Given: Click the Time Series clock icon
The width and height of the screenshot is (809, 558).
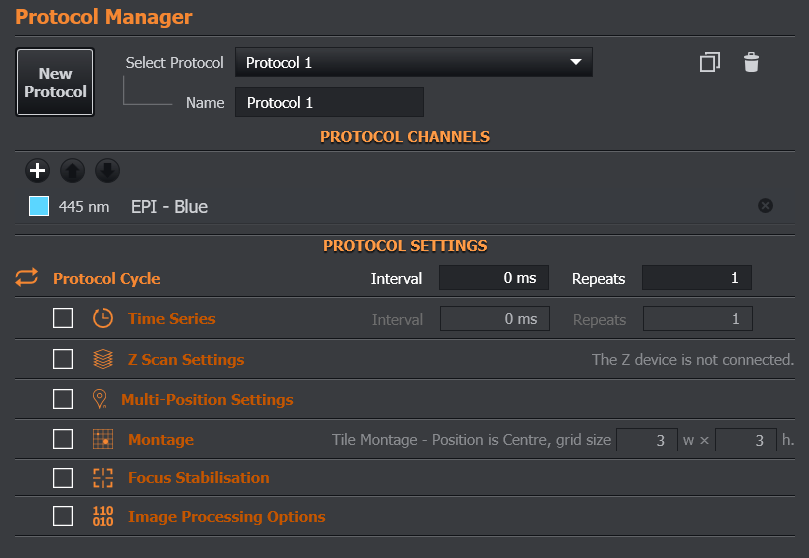Looking at the screenshot, I should (103, 319).
